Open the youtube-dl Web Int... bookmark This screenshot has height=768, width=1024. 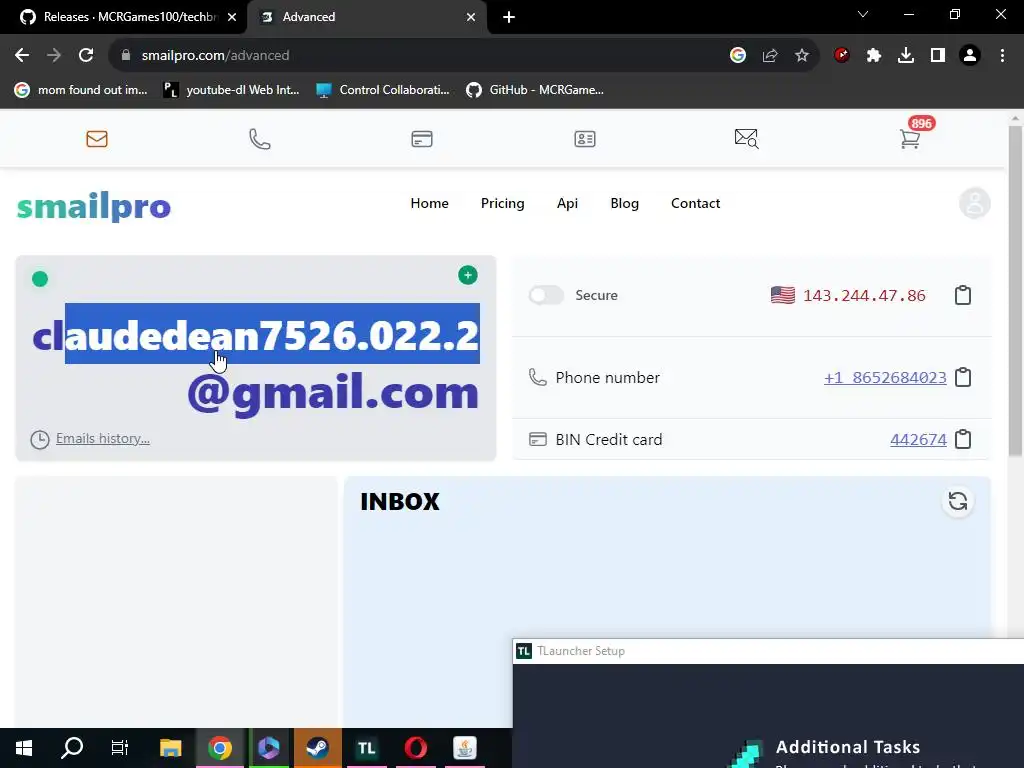[231, 90]
